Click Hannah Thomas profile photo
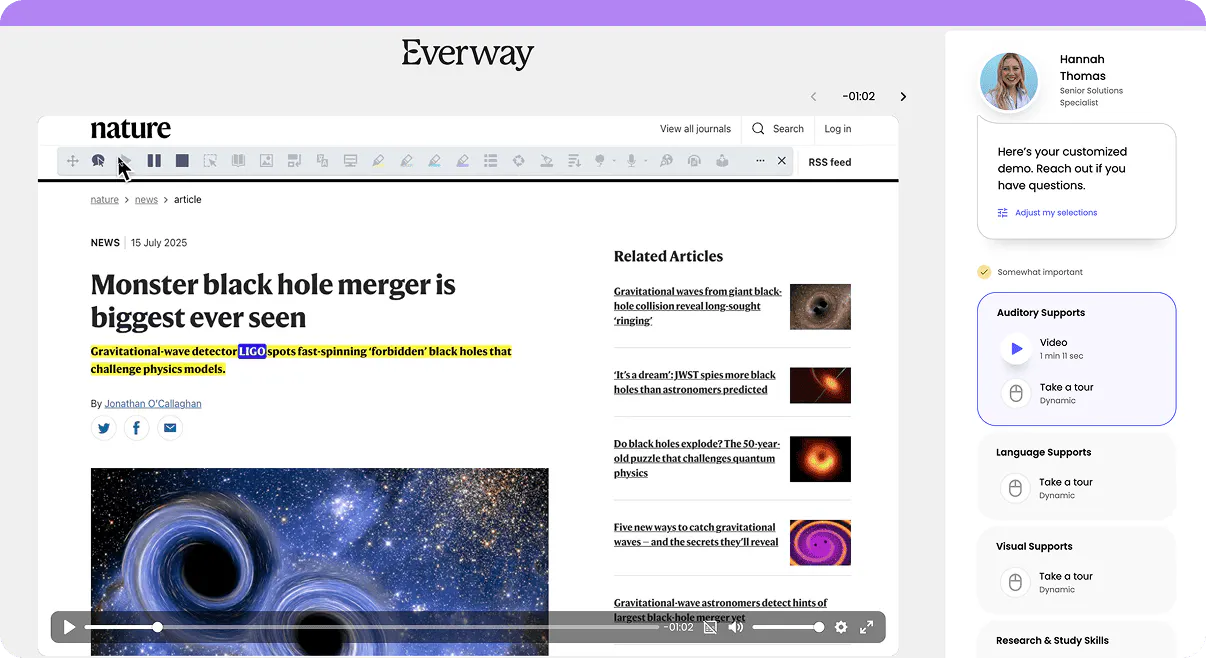 tap(1009, 82)
